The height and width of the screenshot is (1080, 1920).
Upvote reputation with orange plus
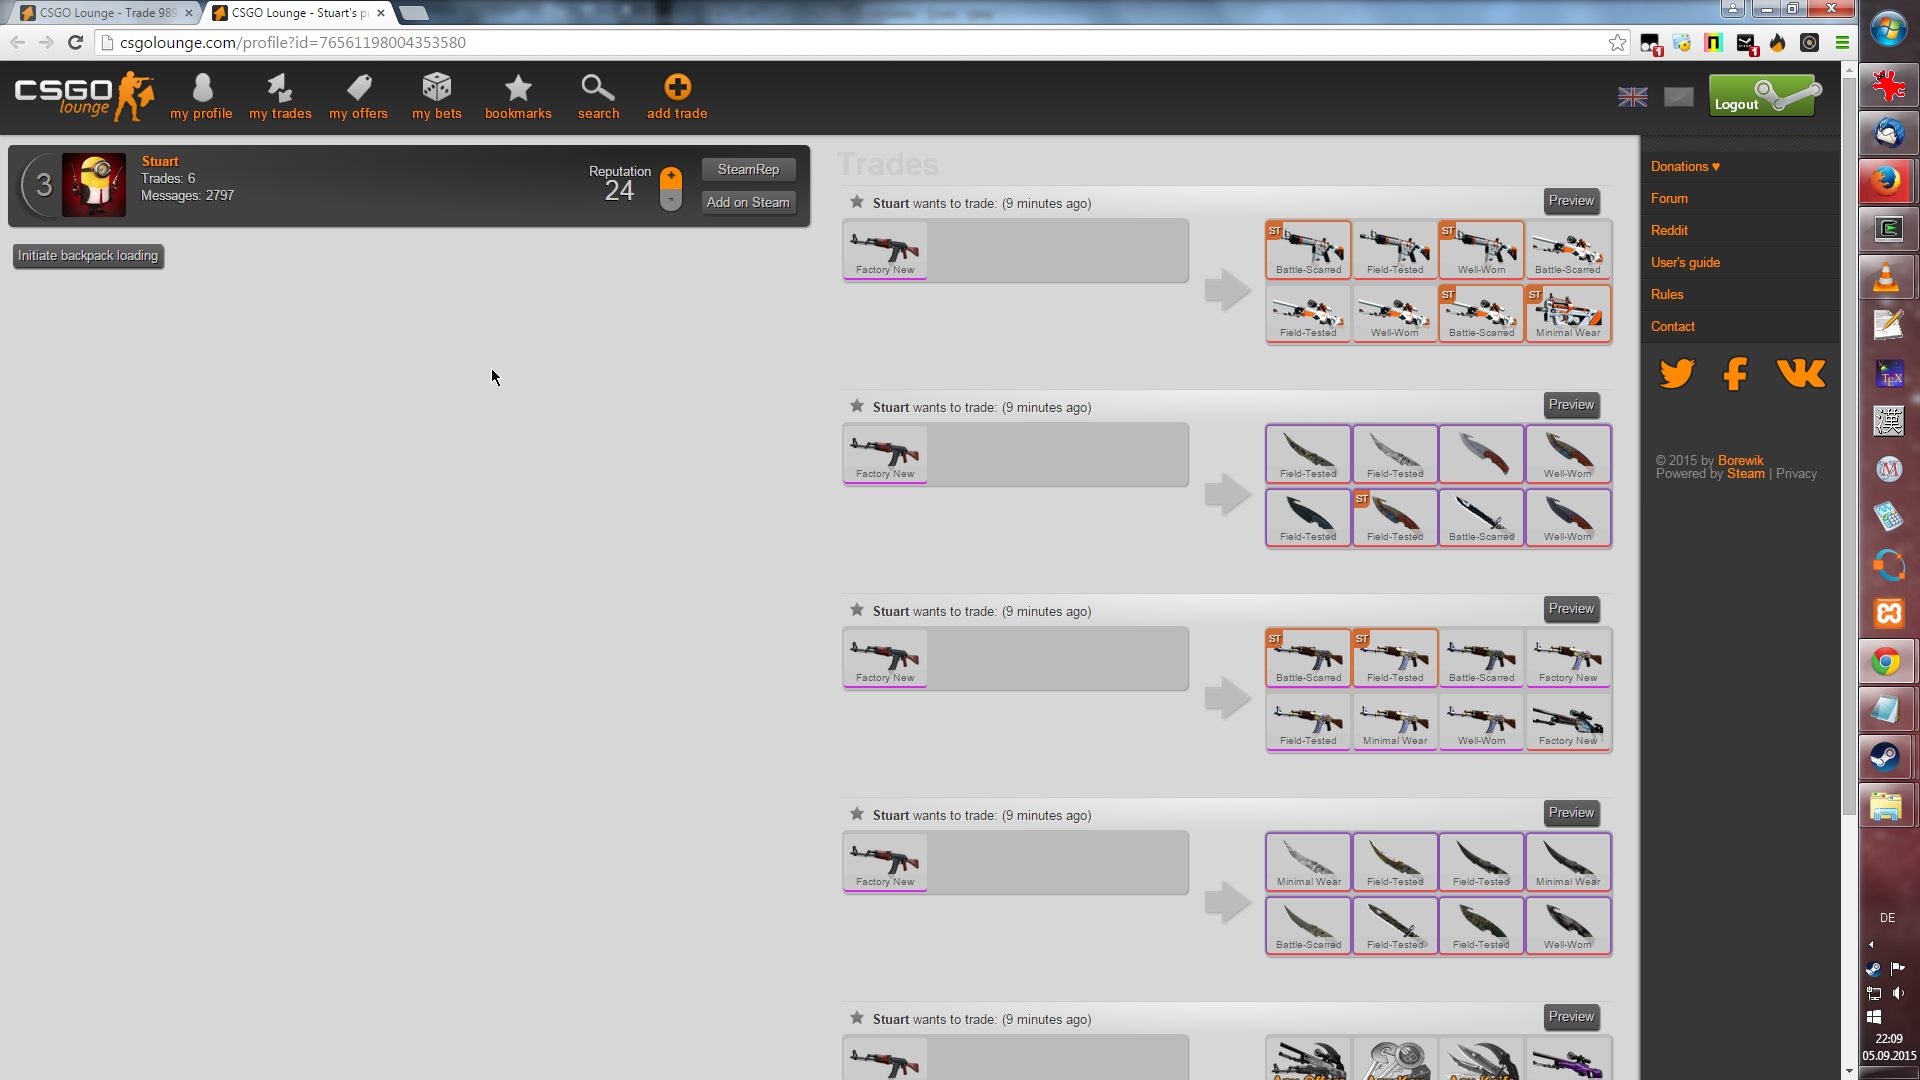pos(671,177)
